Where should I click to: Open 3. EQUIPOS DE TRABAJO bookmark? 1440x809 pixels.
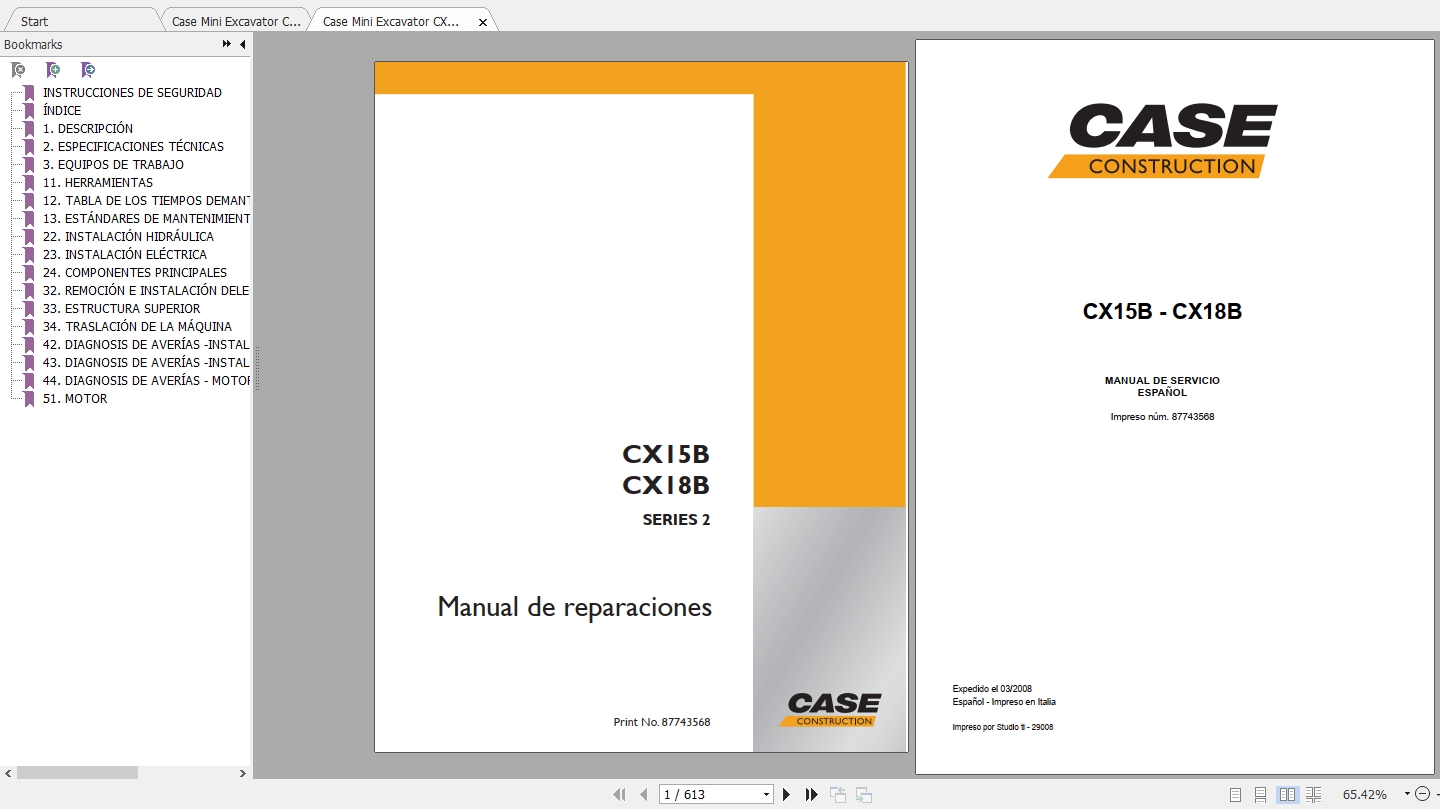(113, 165)
